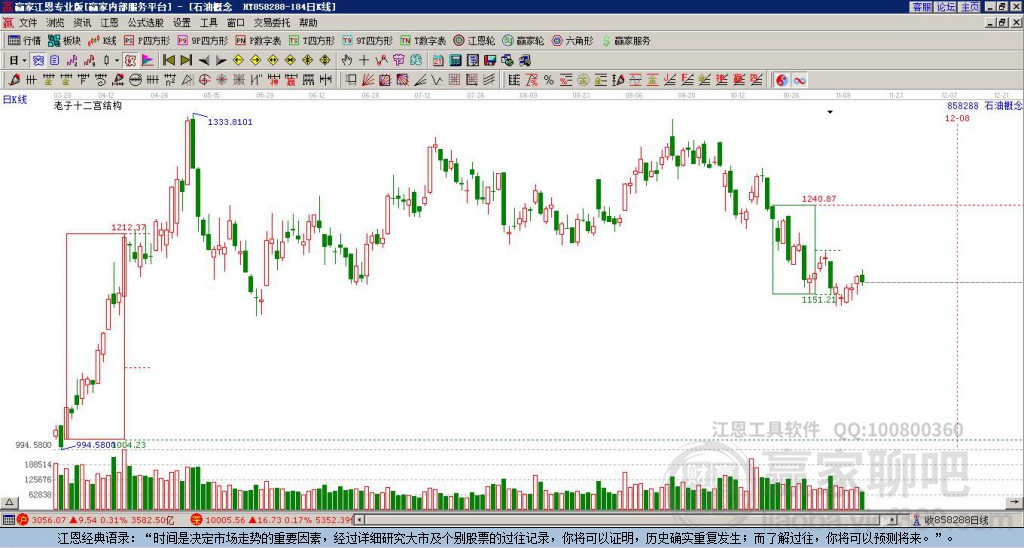The height and width of the screenshot is (548, 1024).
Task: Click the save floppy disk icon
Action: pos(490,60)
